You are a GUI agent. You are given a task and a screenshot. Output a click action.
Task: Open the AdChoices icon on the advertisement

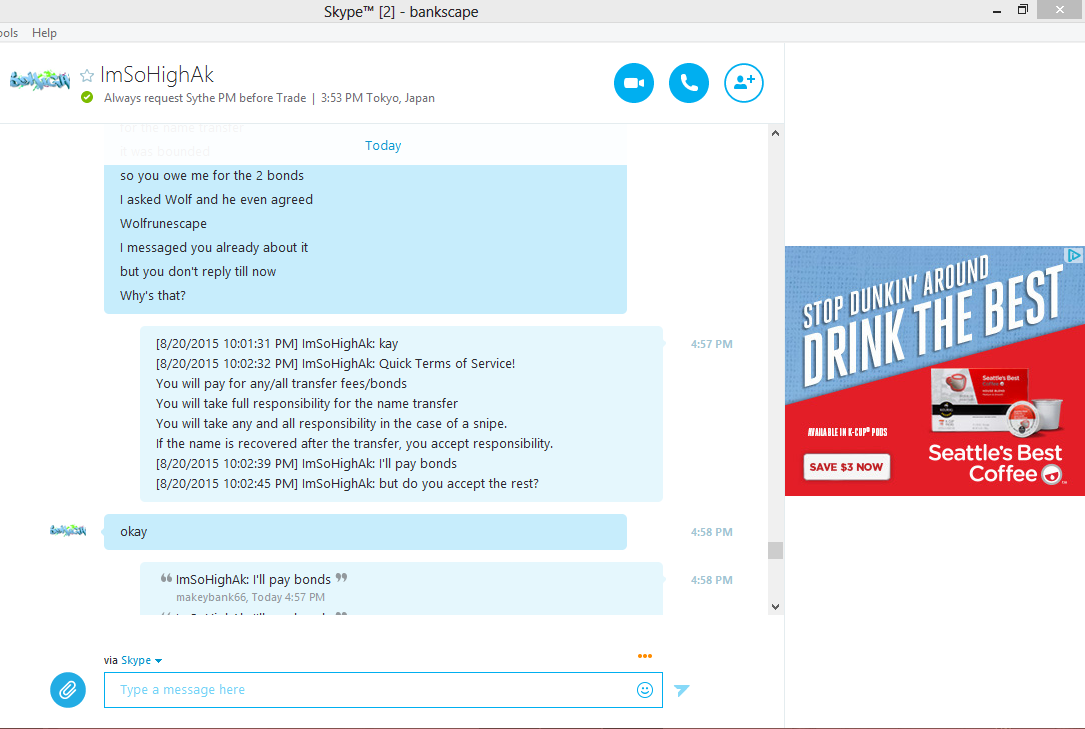pos(1073,255)
